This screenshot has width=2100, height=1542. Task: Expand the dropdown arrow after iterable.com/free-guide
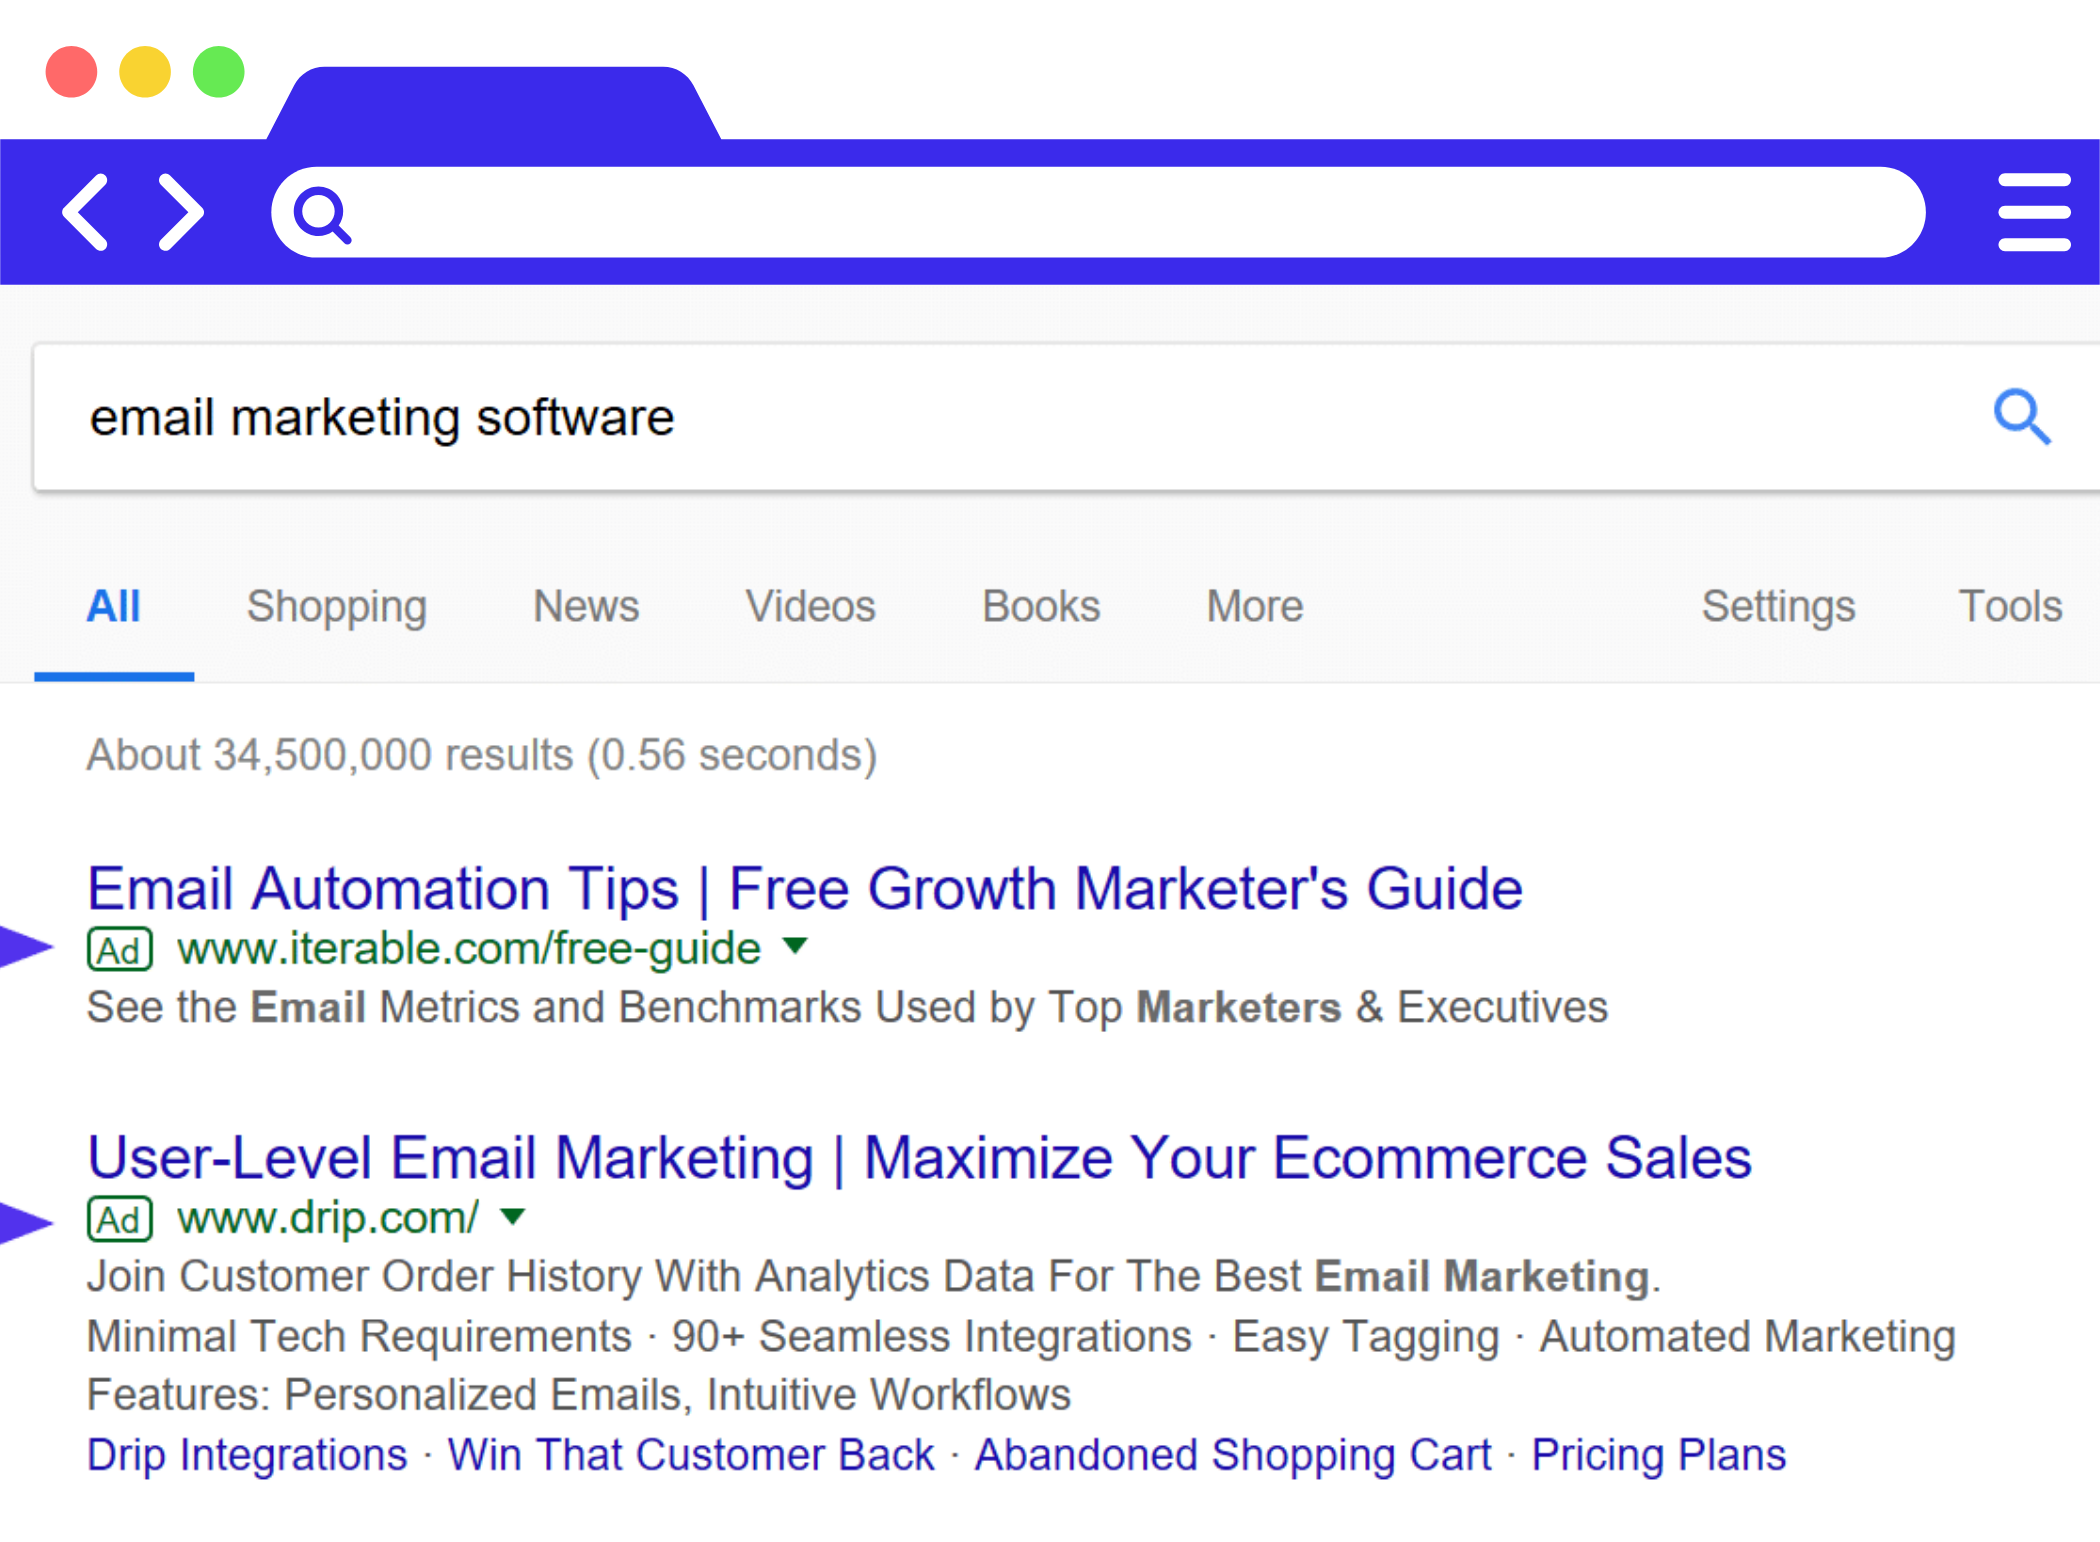point(795,945)
